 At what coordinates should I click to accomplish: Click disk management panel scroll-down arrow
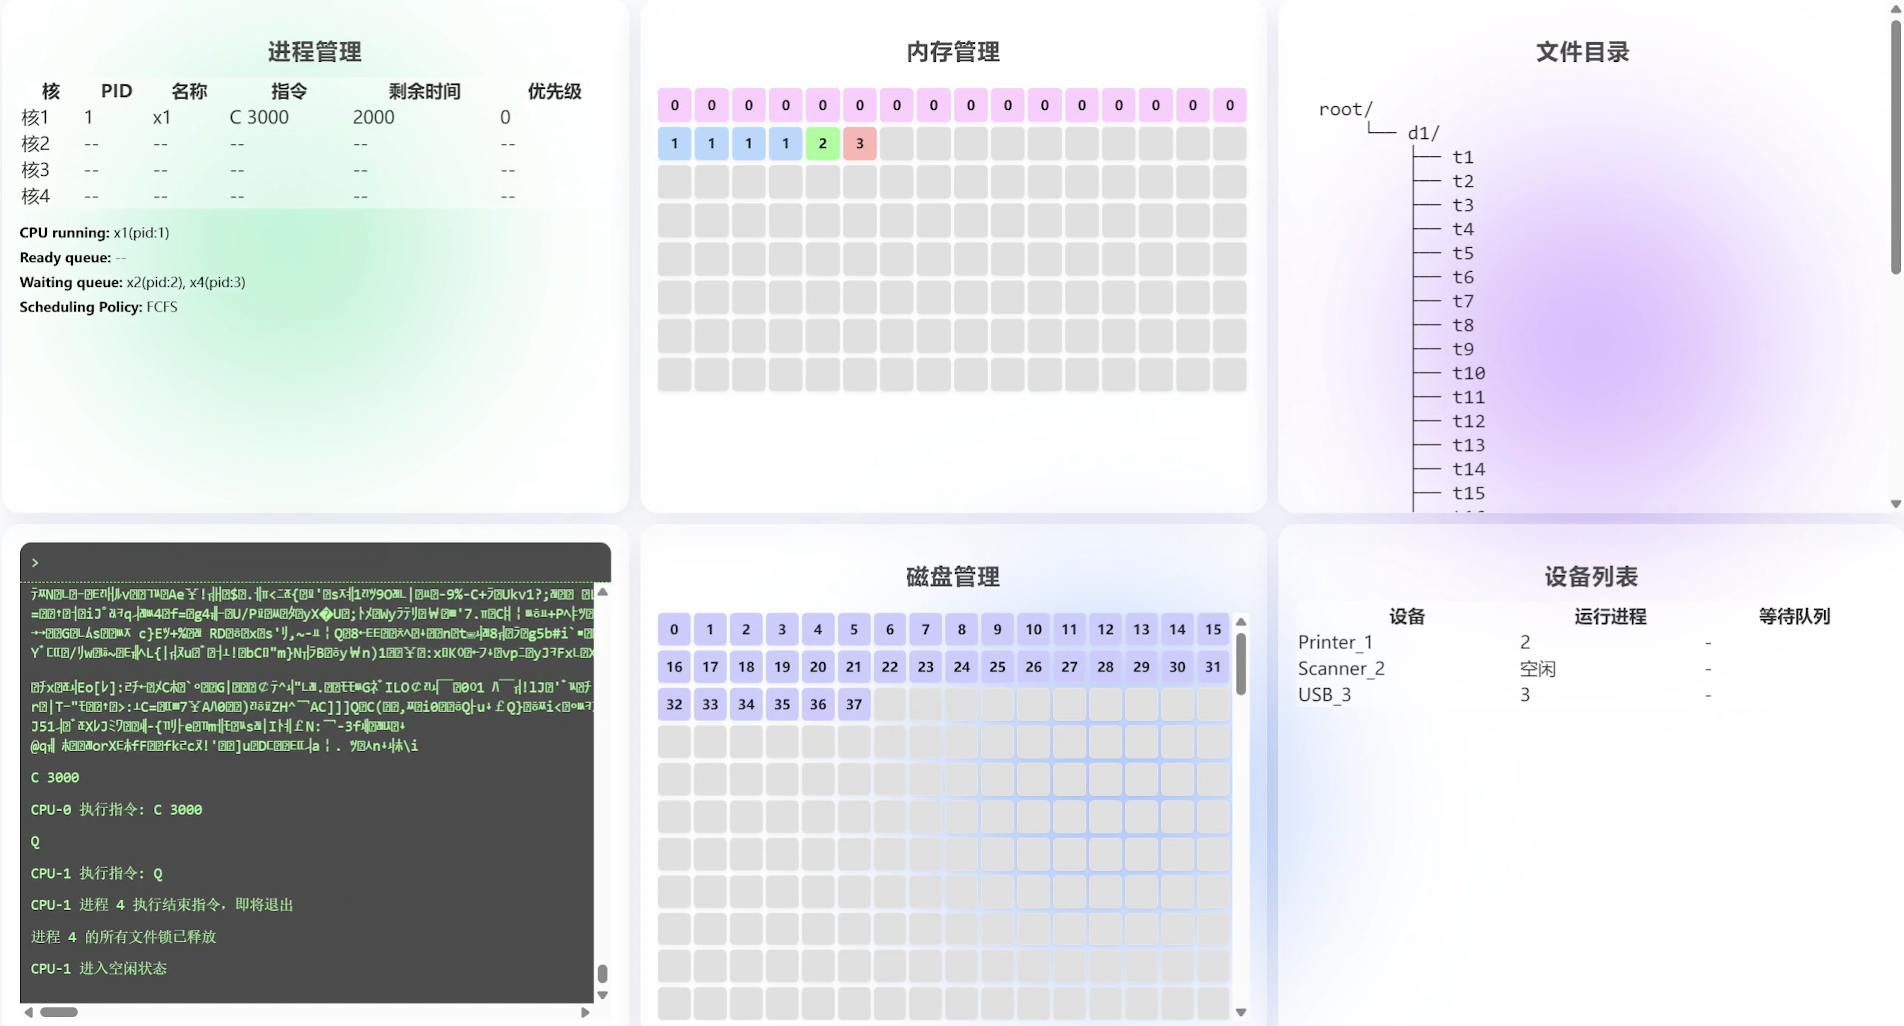pos(1240,1012)
